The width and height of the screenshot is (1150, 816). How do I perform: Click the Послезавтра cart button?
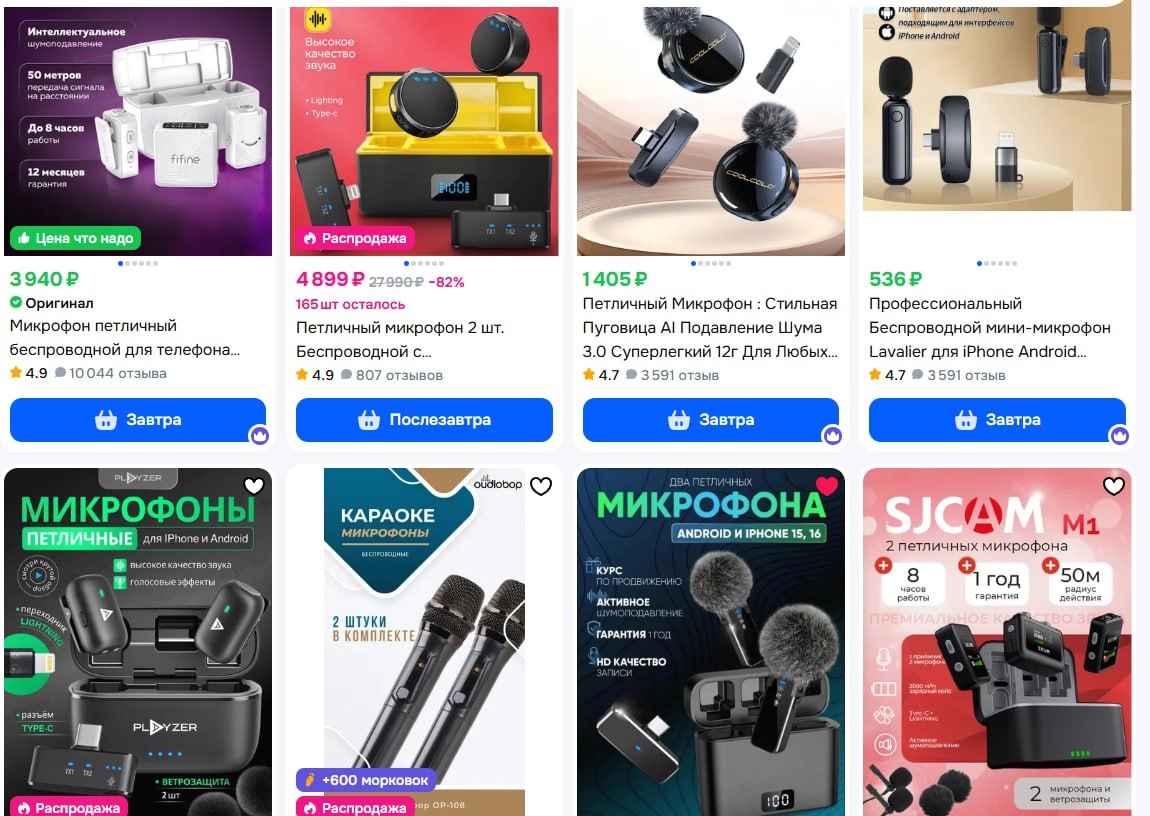coord(424,420)
